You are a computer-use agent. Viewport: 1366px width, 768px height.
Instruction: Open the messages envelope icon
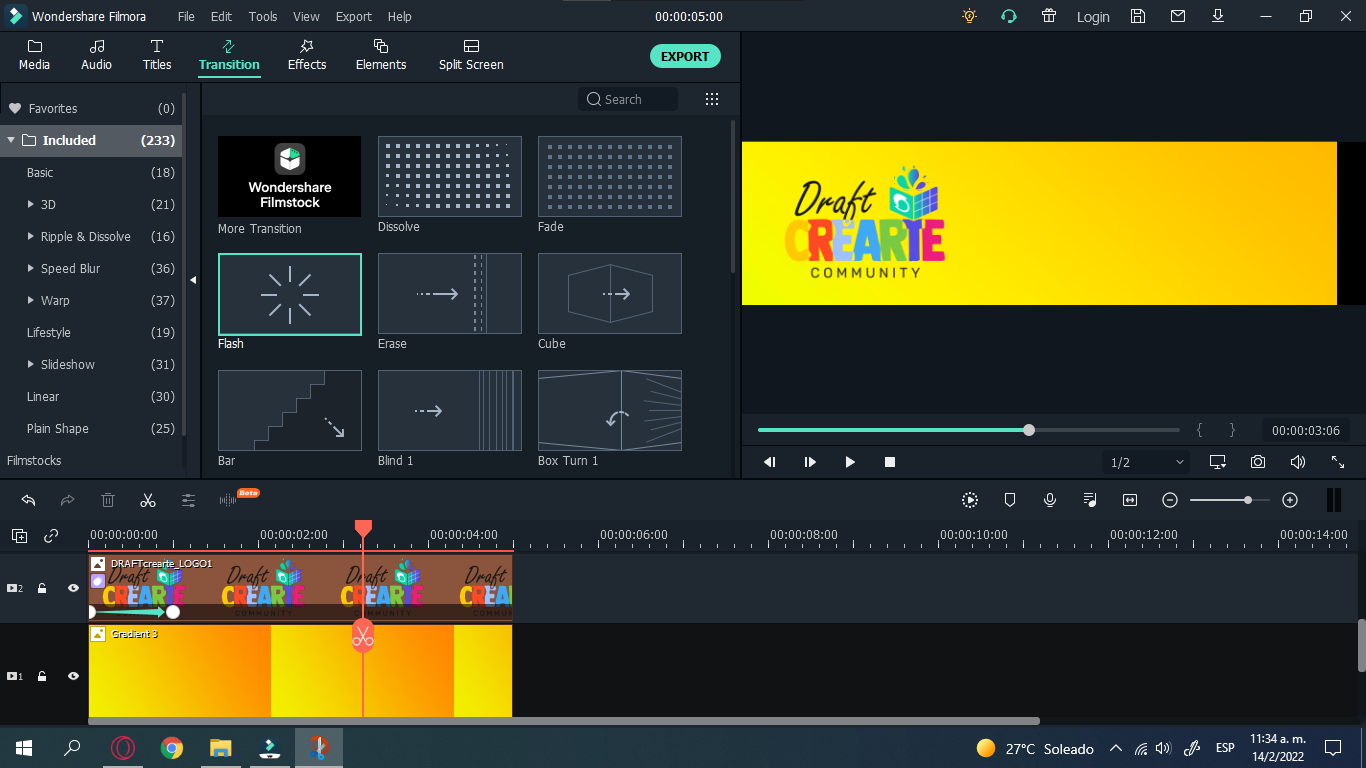[1178, 16]
